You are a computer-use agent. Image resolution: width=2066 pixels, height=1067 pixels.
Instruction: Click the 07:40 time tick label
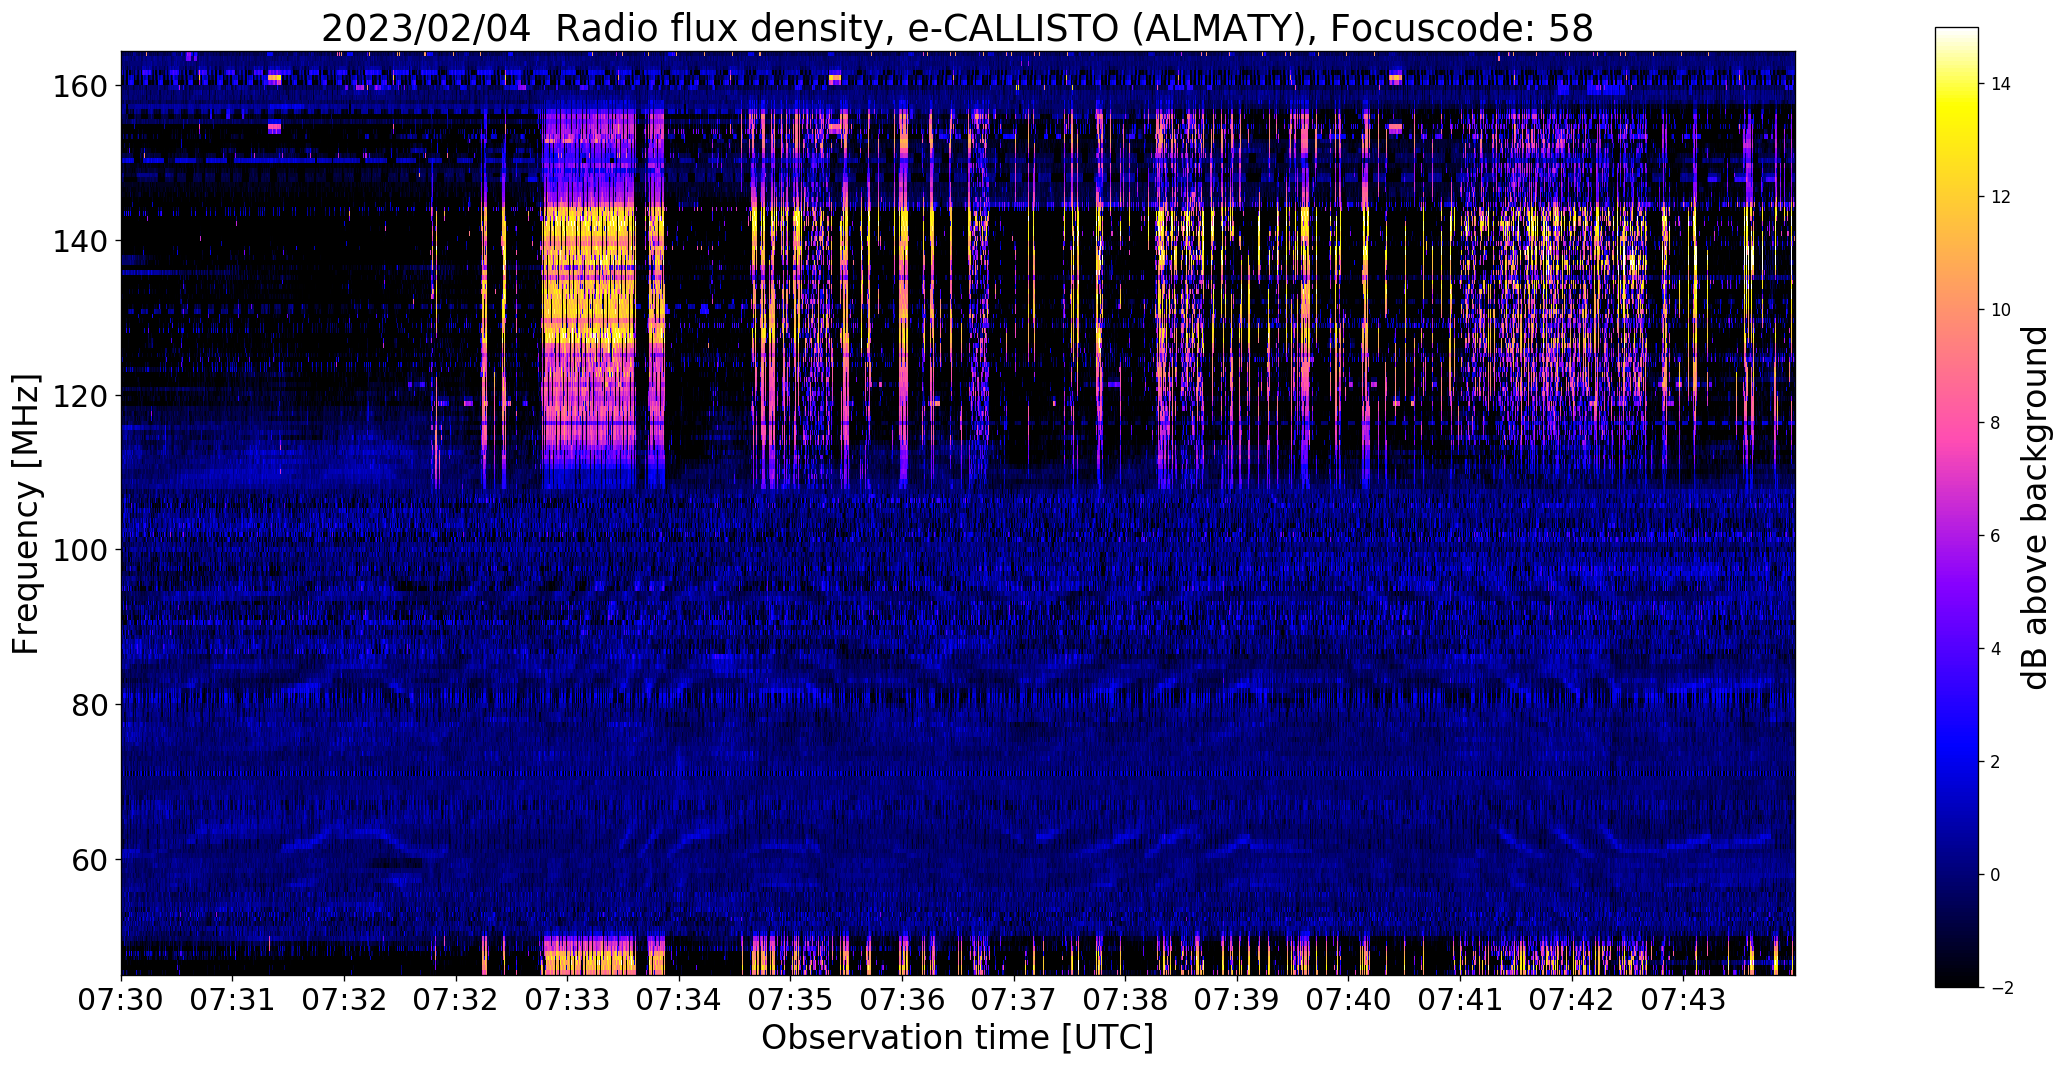(x=1349, y=999)
